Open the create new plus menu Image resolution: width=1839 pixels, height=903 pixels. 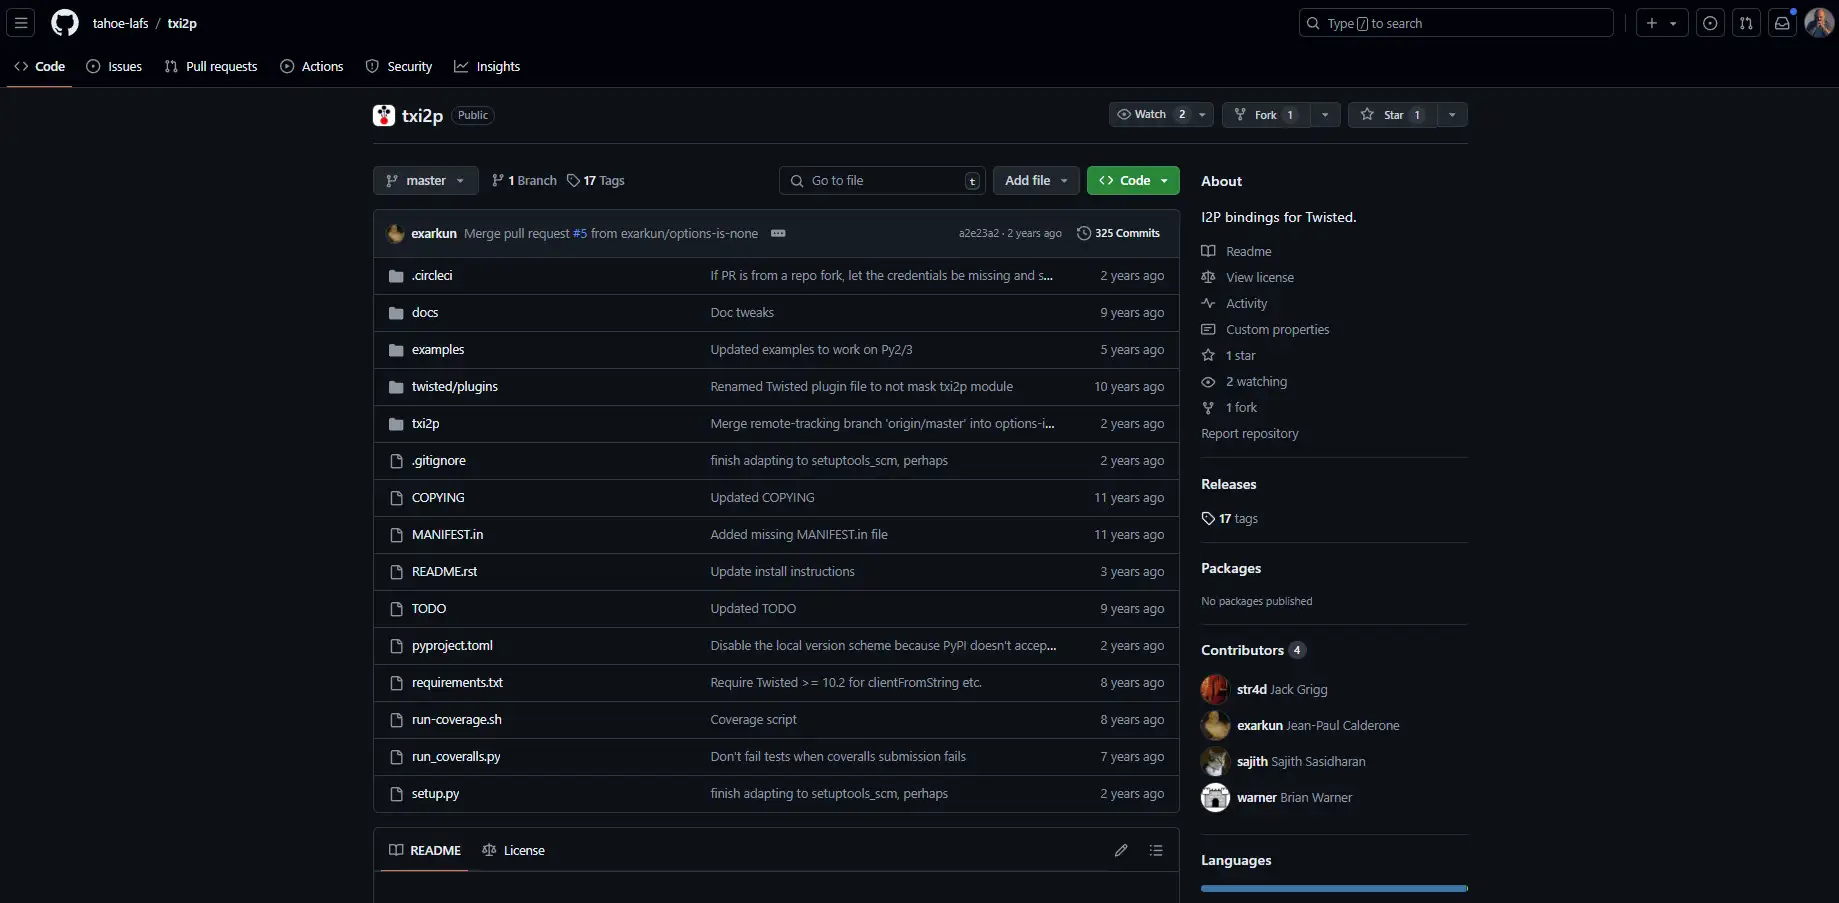[1652, 23]
